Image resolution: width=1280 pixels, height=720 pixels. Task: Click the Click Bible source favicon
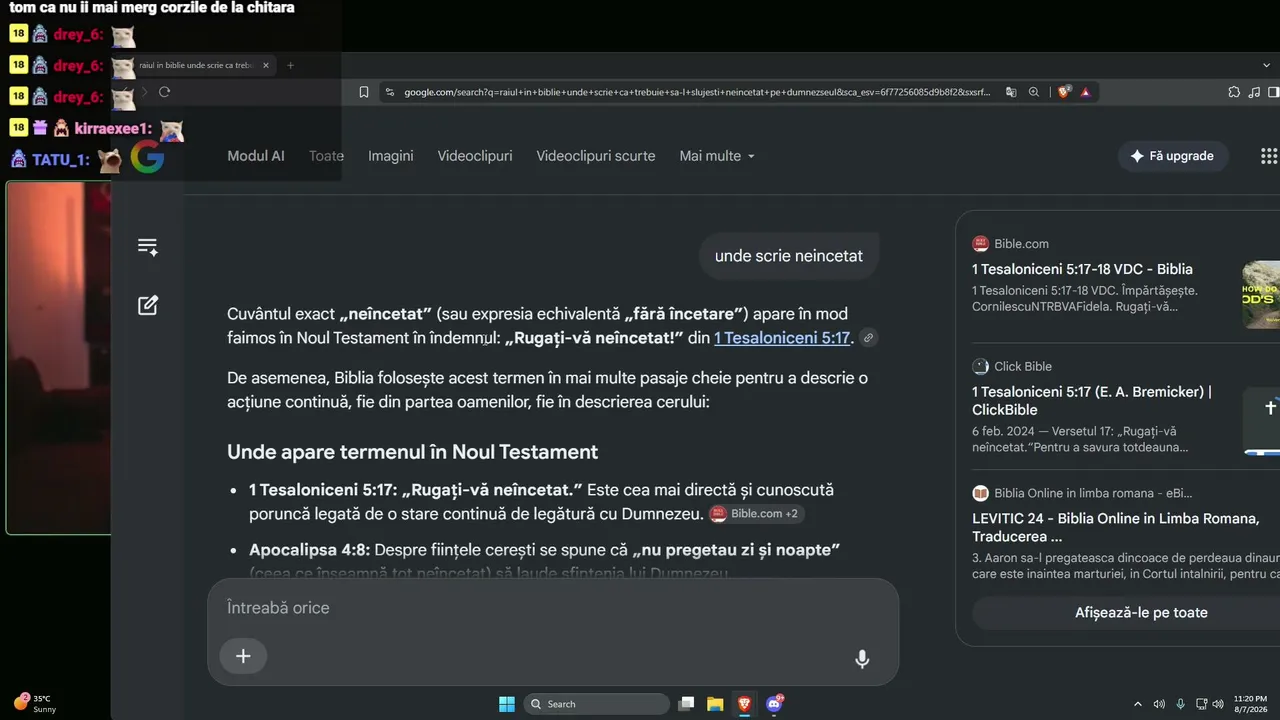coord(980,366)
